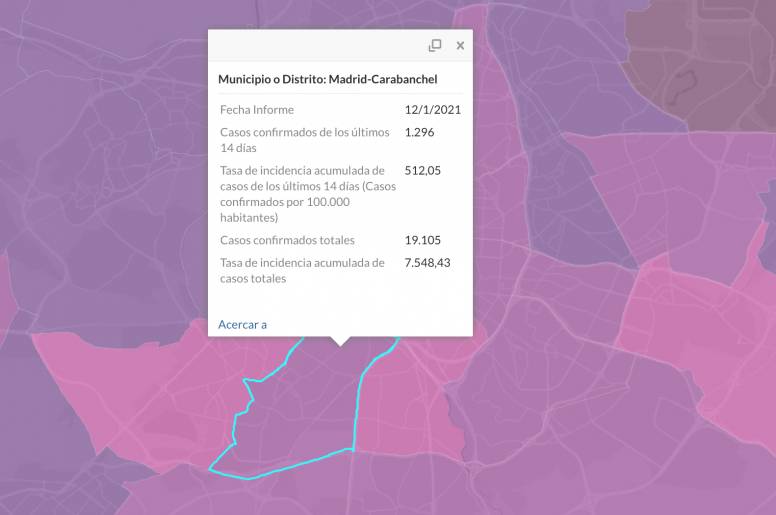The image size is (776, 515).
Task: Click the 512,05 incidence rate value
Action: [x=423, y=170]
